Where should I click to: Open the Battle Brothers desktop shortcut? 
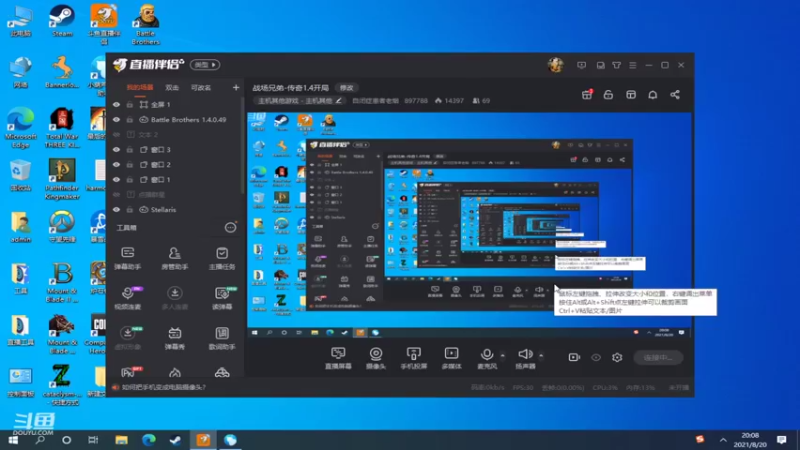(145, 24)
